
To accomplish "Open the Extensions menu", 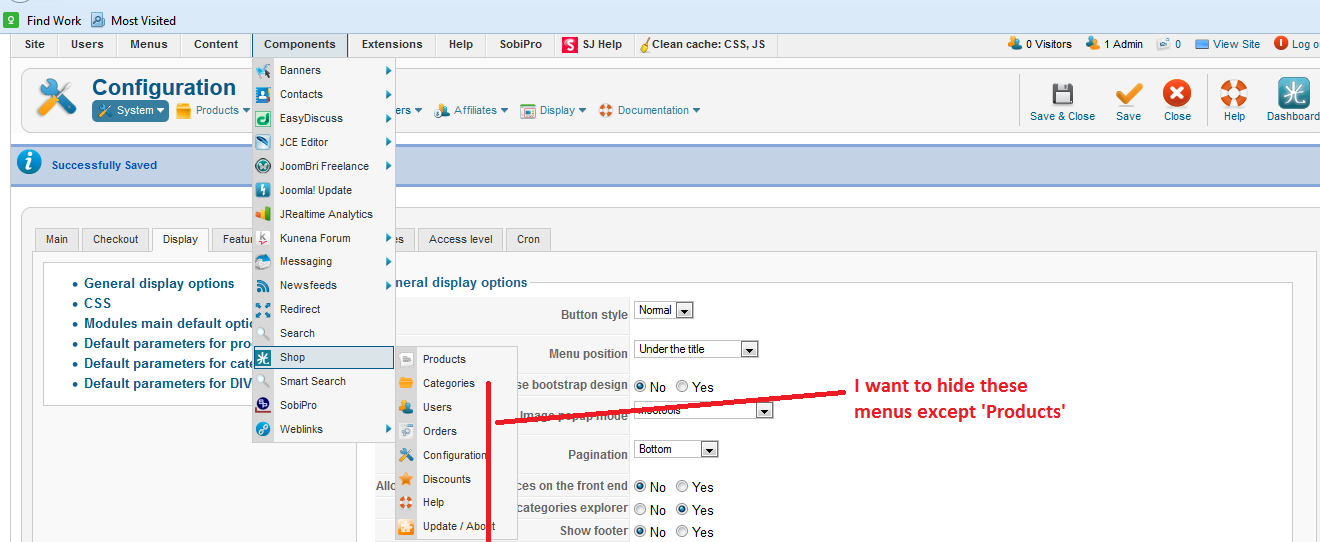I will click(x=392, y=45).
